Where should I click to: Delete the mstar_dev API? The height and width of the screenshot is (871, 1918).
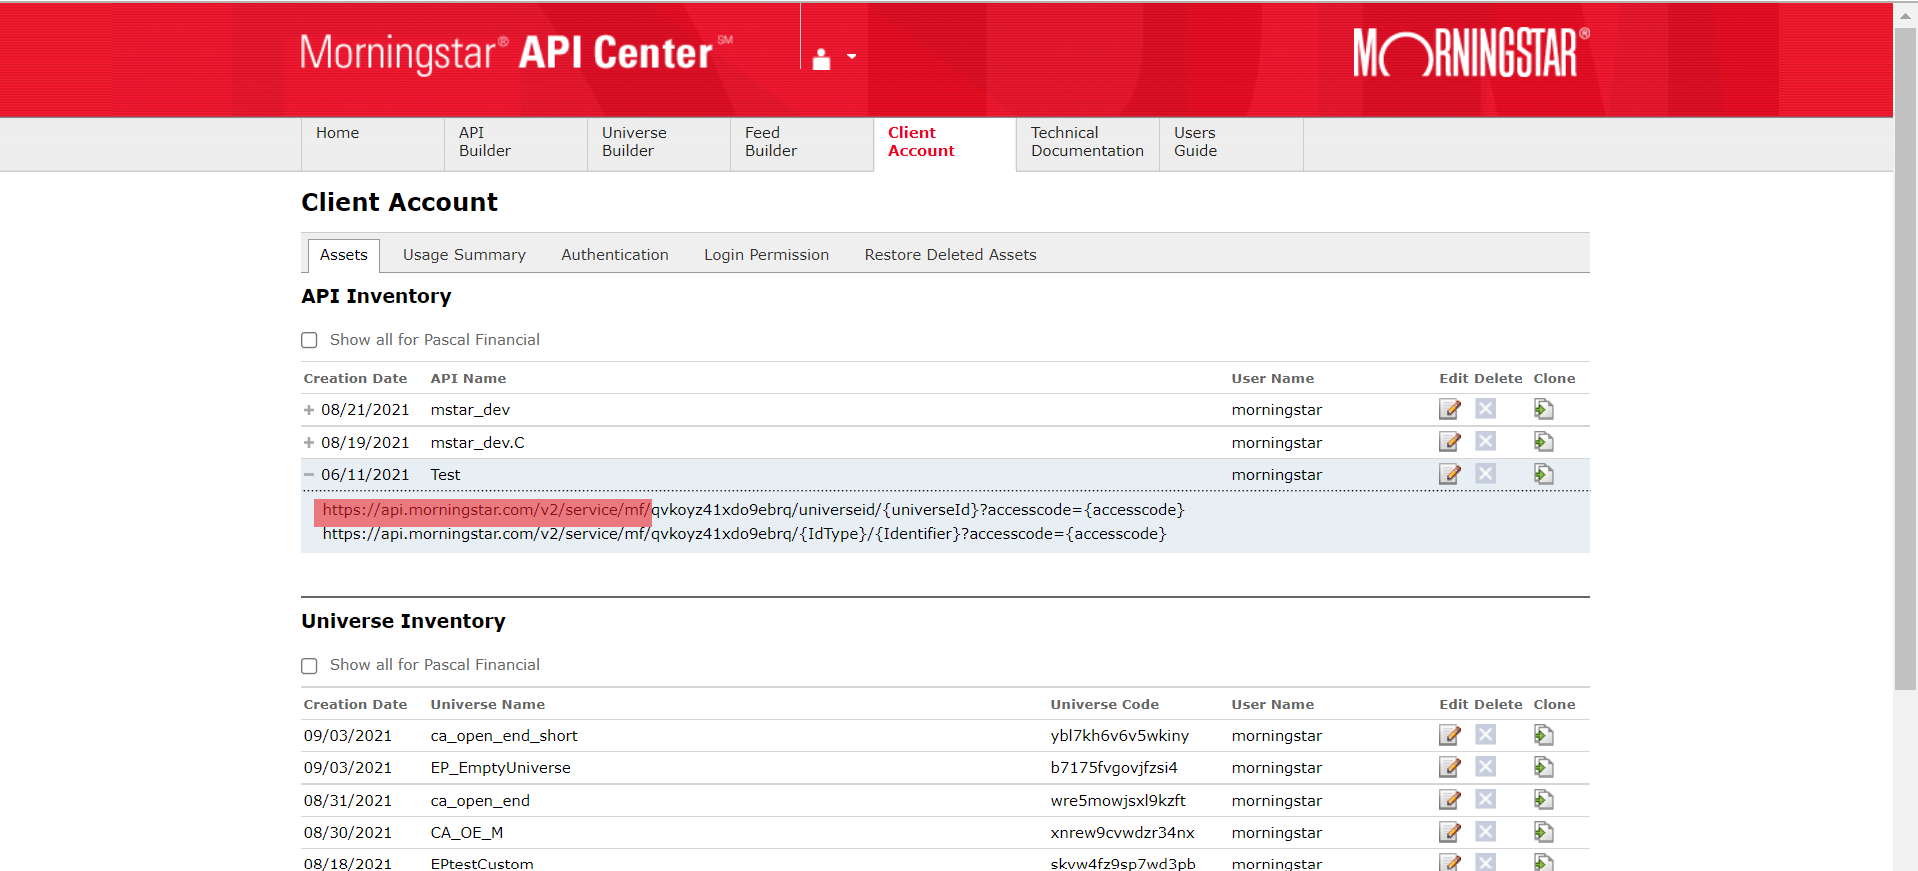[x=1486, y=409]
